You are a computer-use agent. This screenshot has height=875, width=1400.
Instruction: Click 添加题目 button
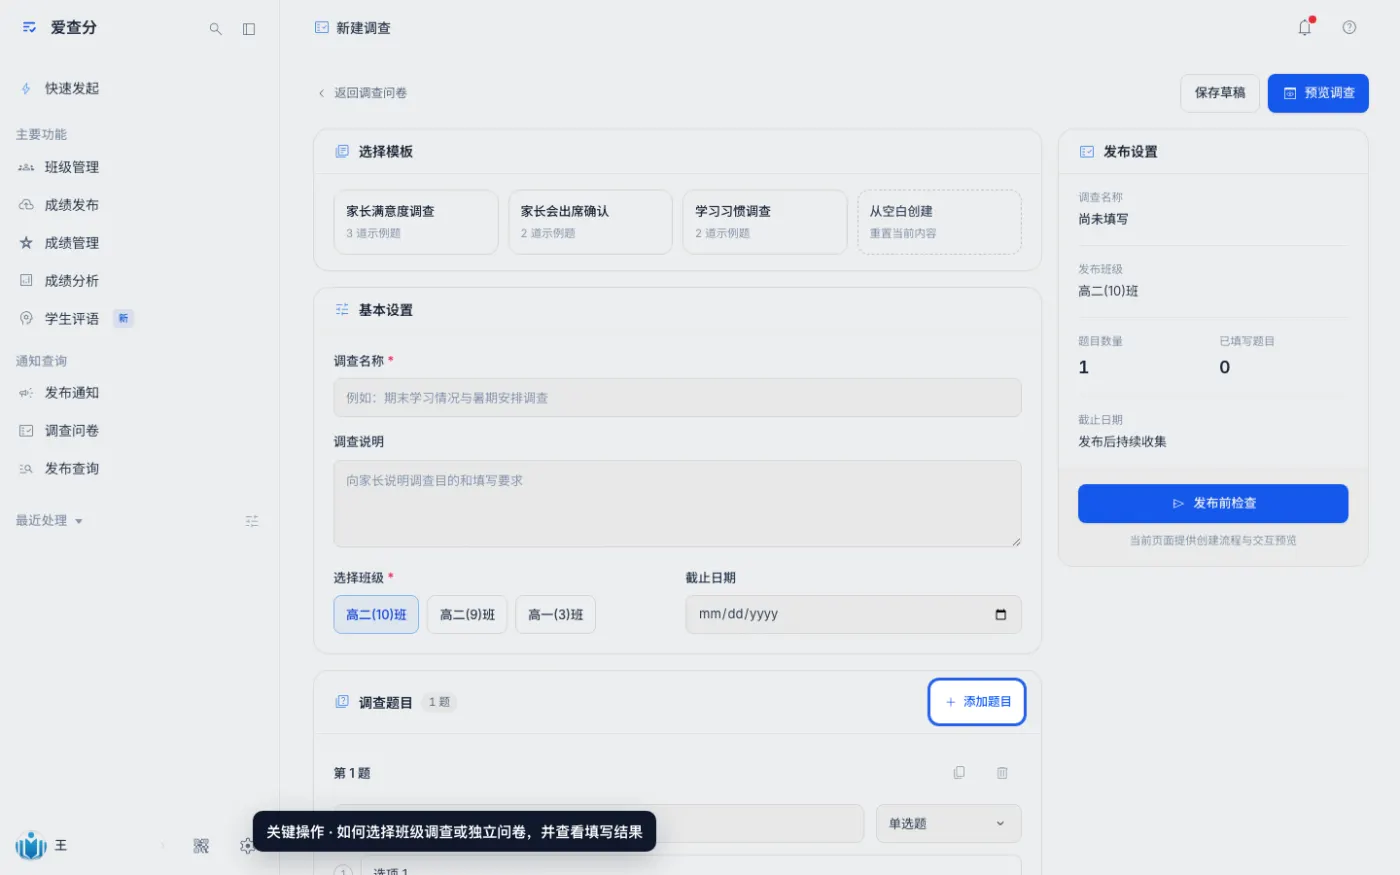[x=977, y=702]
